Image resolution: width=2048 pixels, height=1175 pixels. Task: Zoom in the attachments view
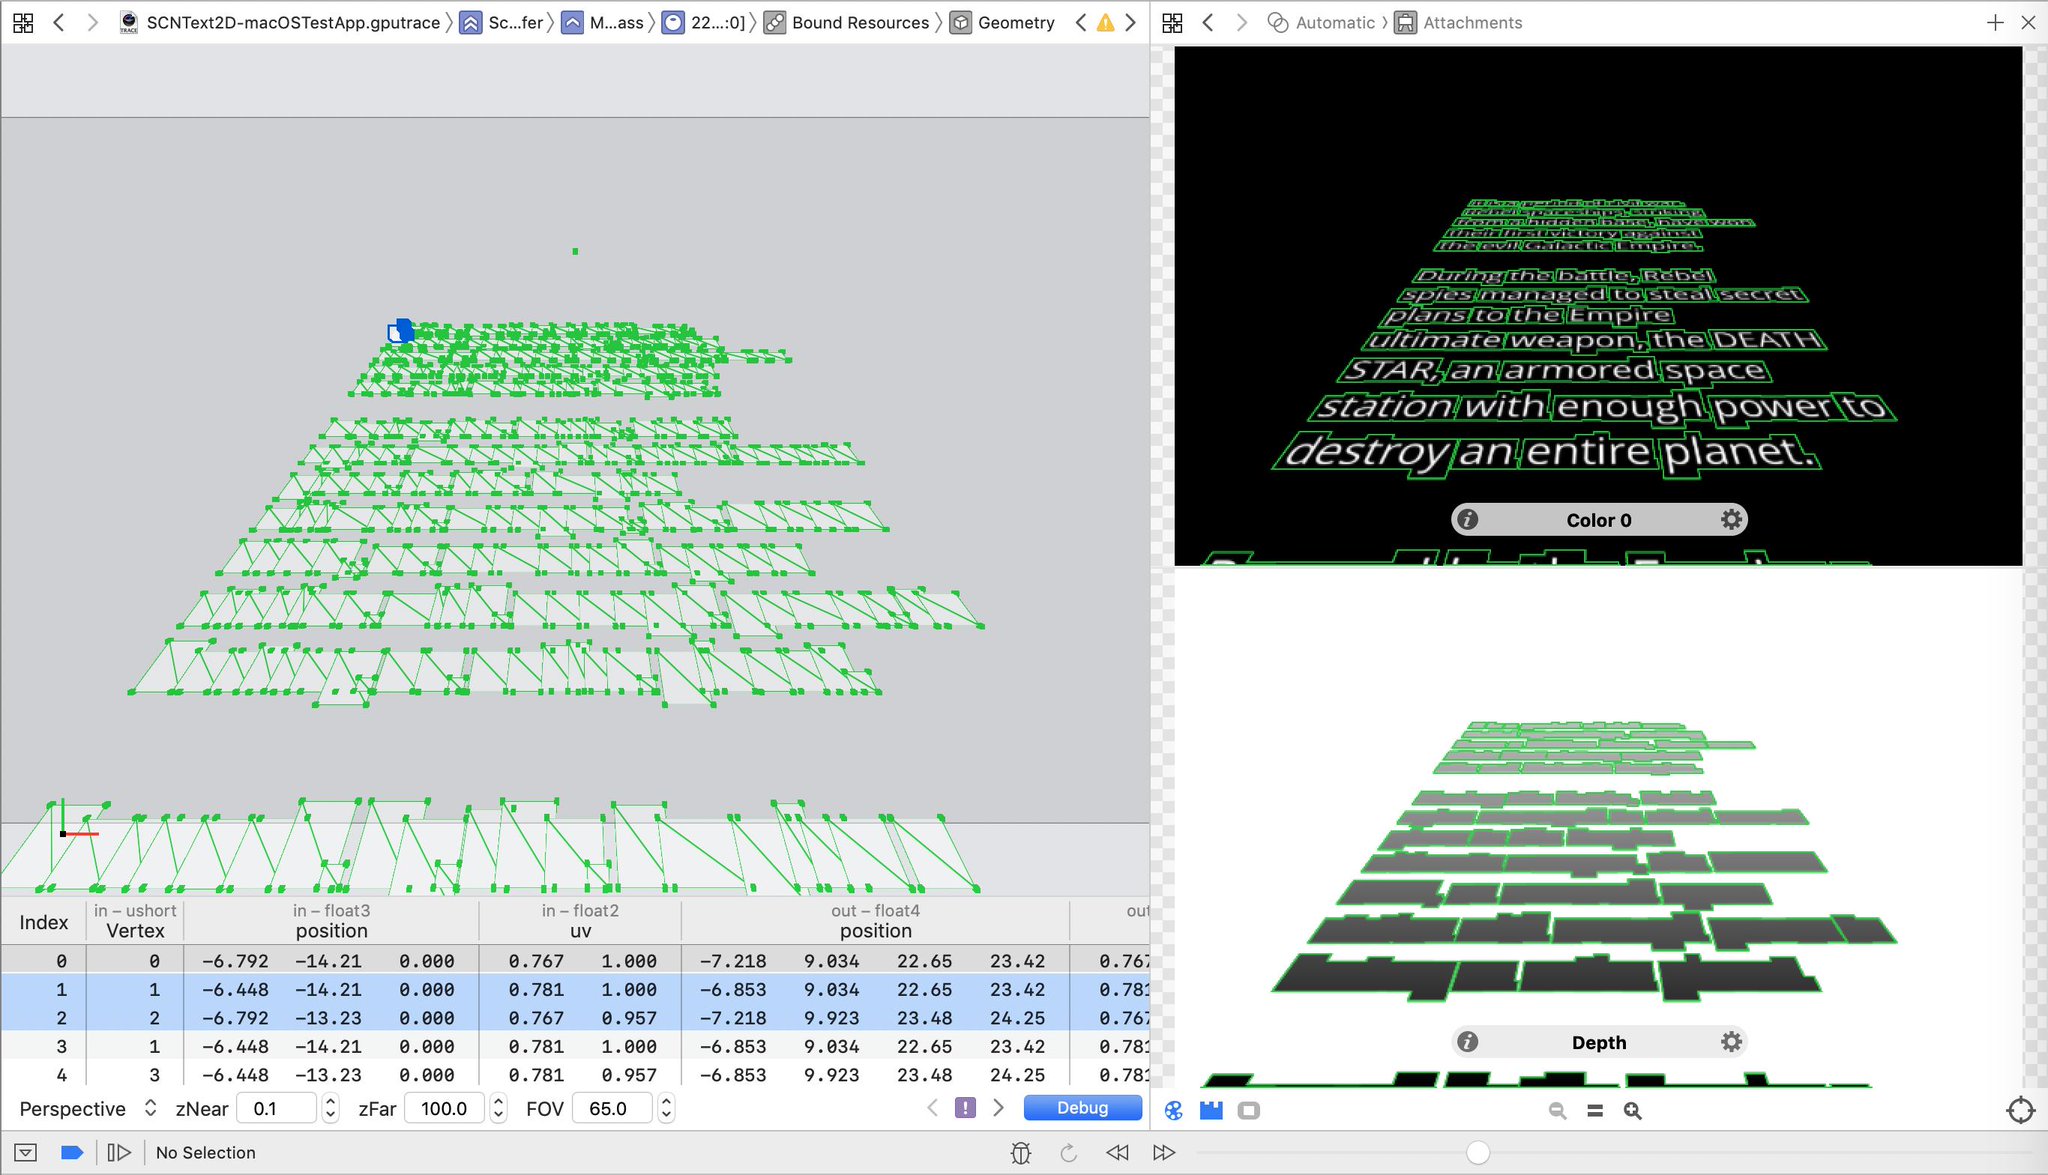coord(1632,1110)
